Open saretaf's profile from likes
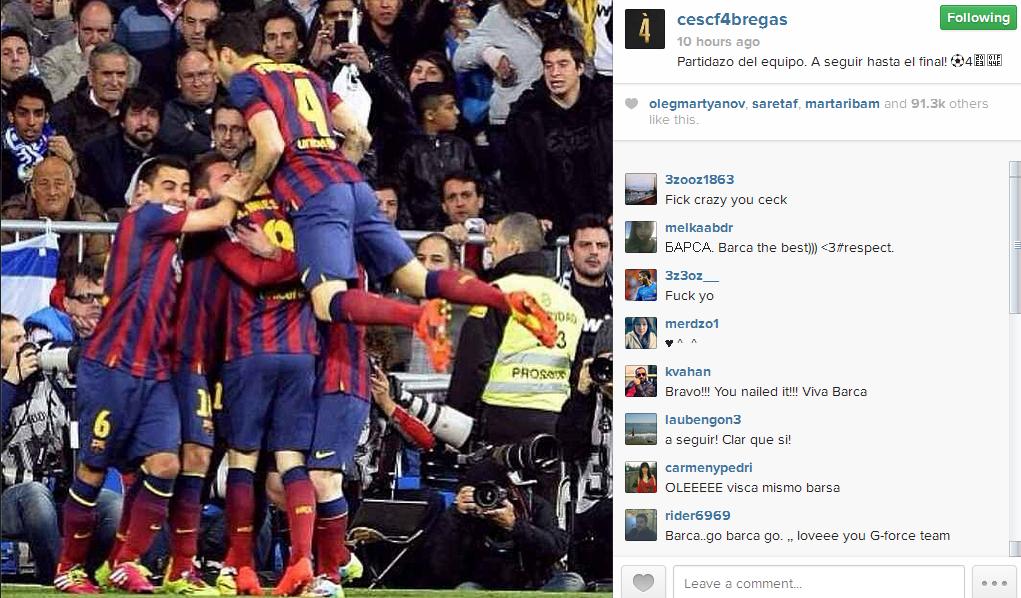1021x598 pixels. (775, 104)
